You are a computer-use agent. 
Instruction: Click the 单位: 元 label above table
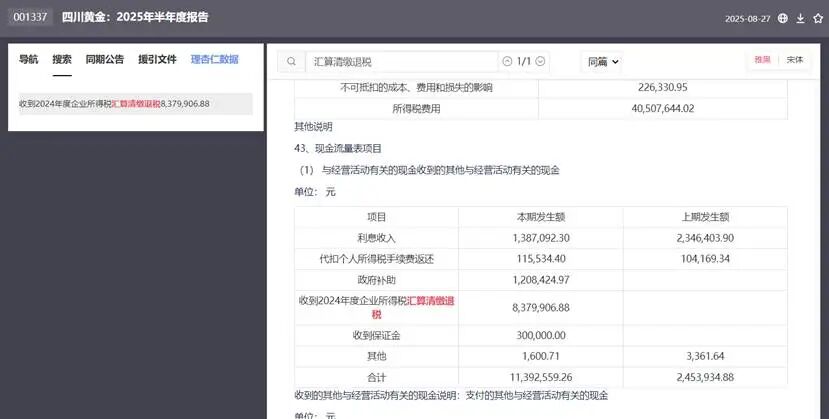pos(315,192)
